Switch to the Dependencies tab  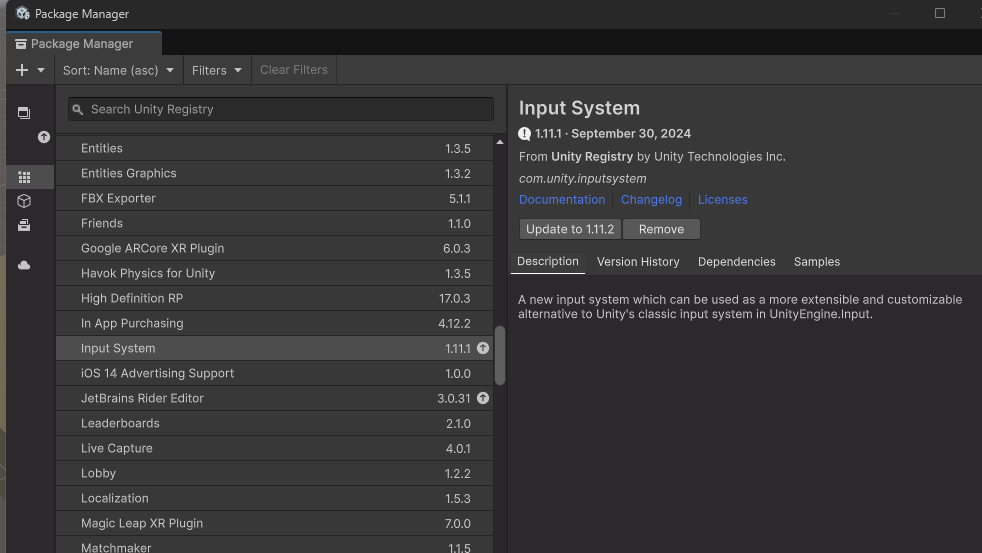tap(736, 262)
